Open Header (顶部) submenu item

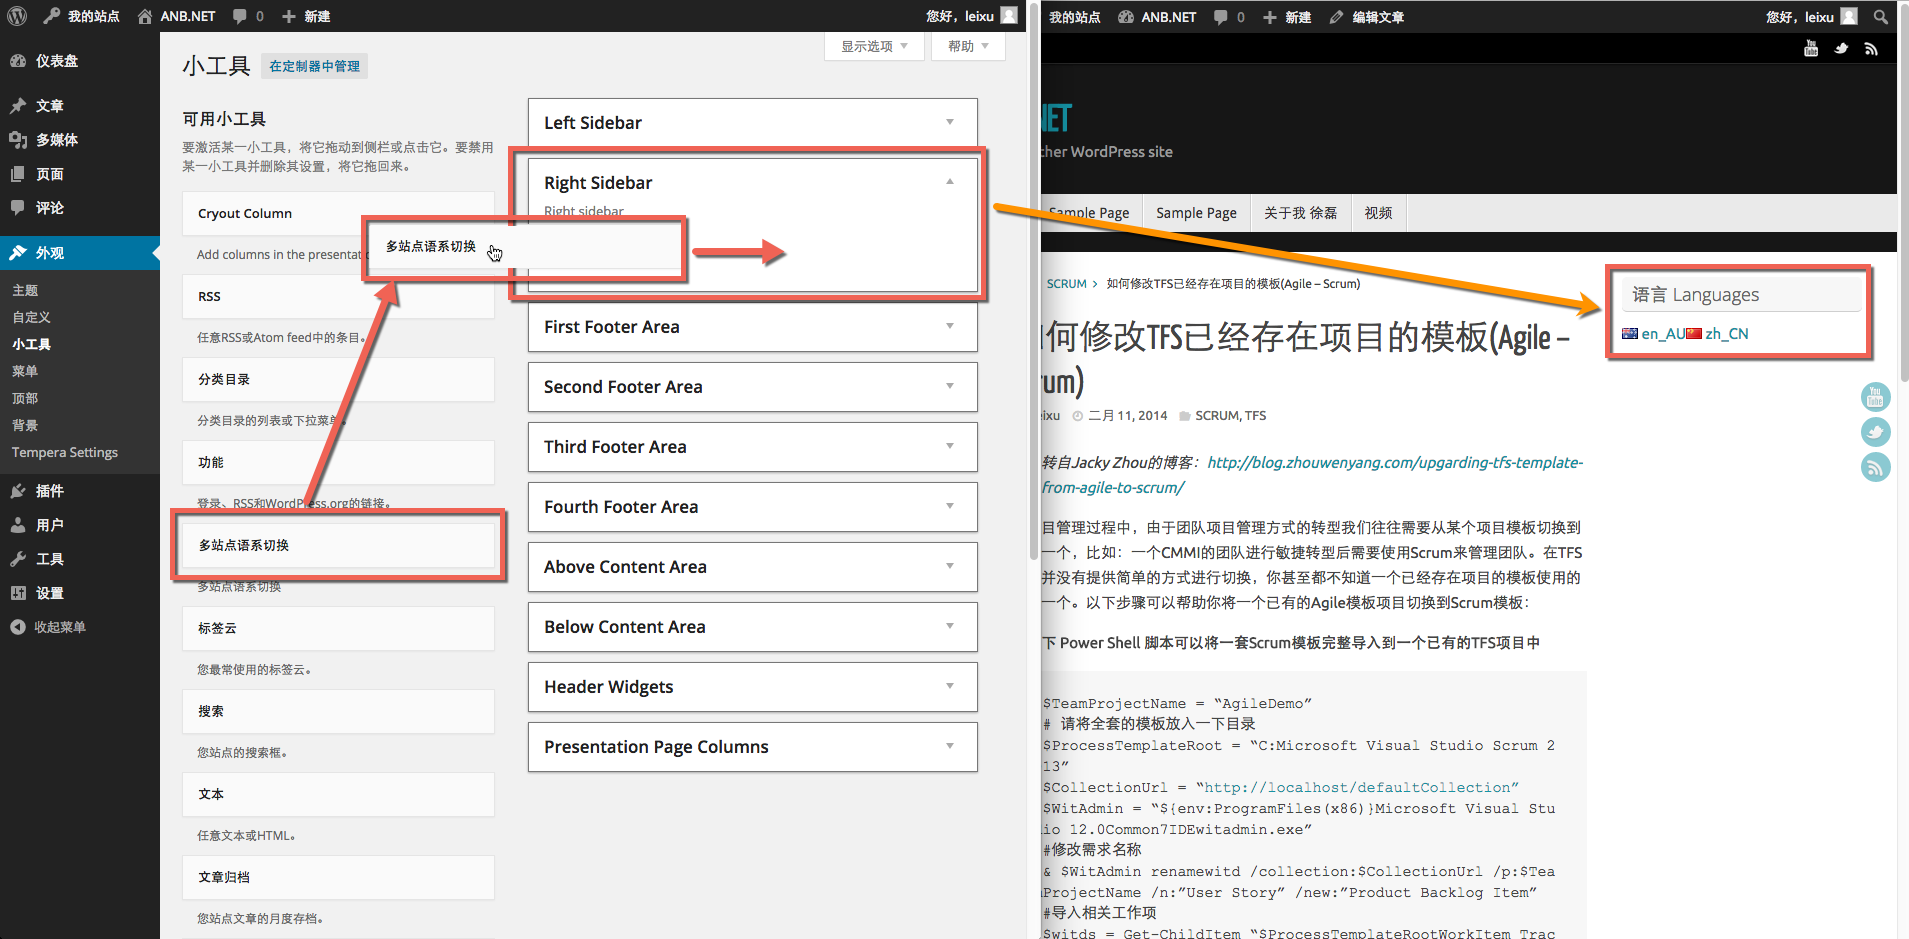point(25,398)
